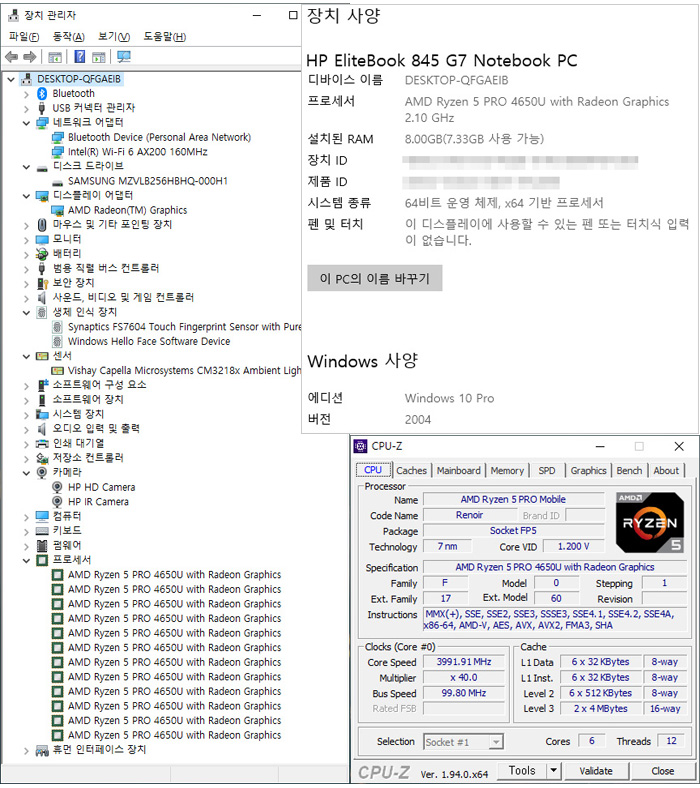Click the AMD Radeon(TM) Graphics adapter icon
The height and width of the screenshot is (788, 700).
click(x=57, y=210)
